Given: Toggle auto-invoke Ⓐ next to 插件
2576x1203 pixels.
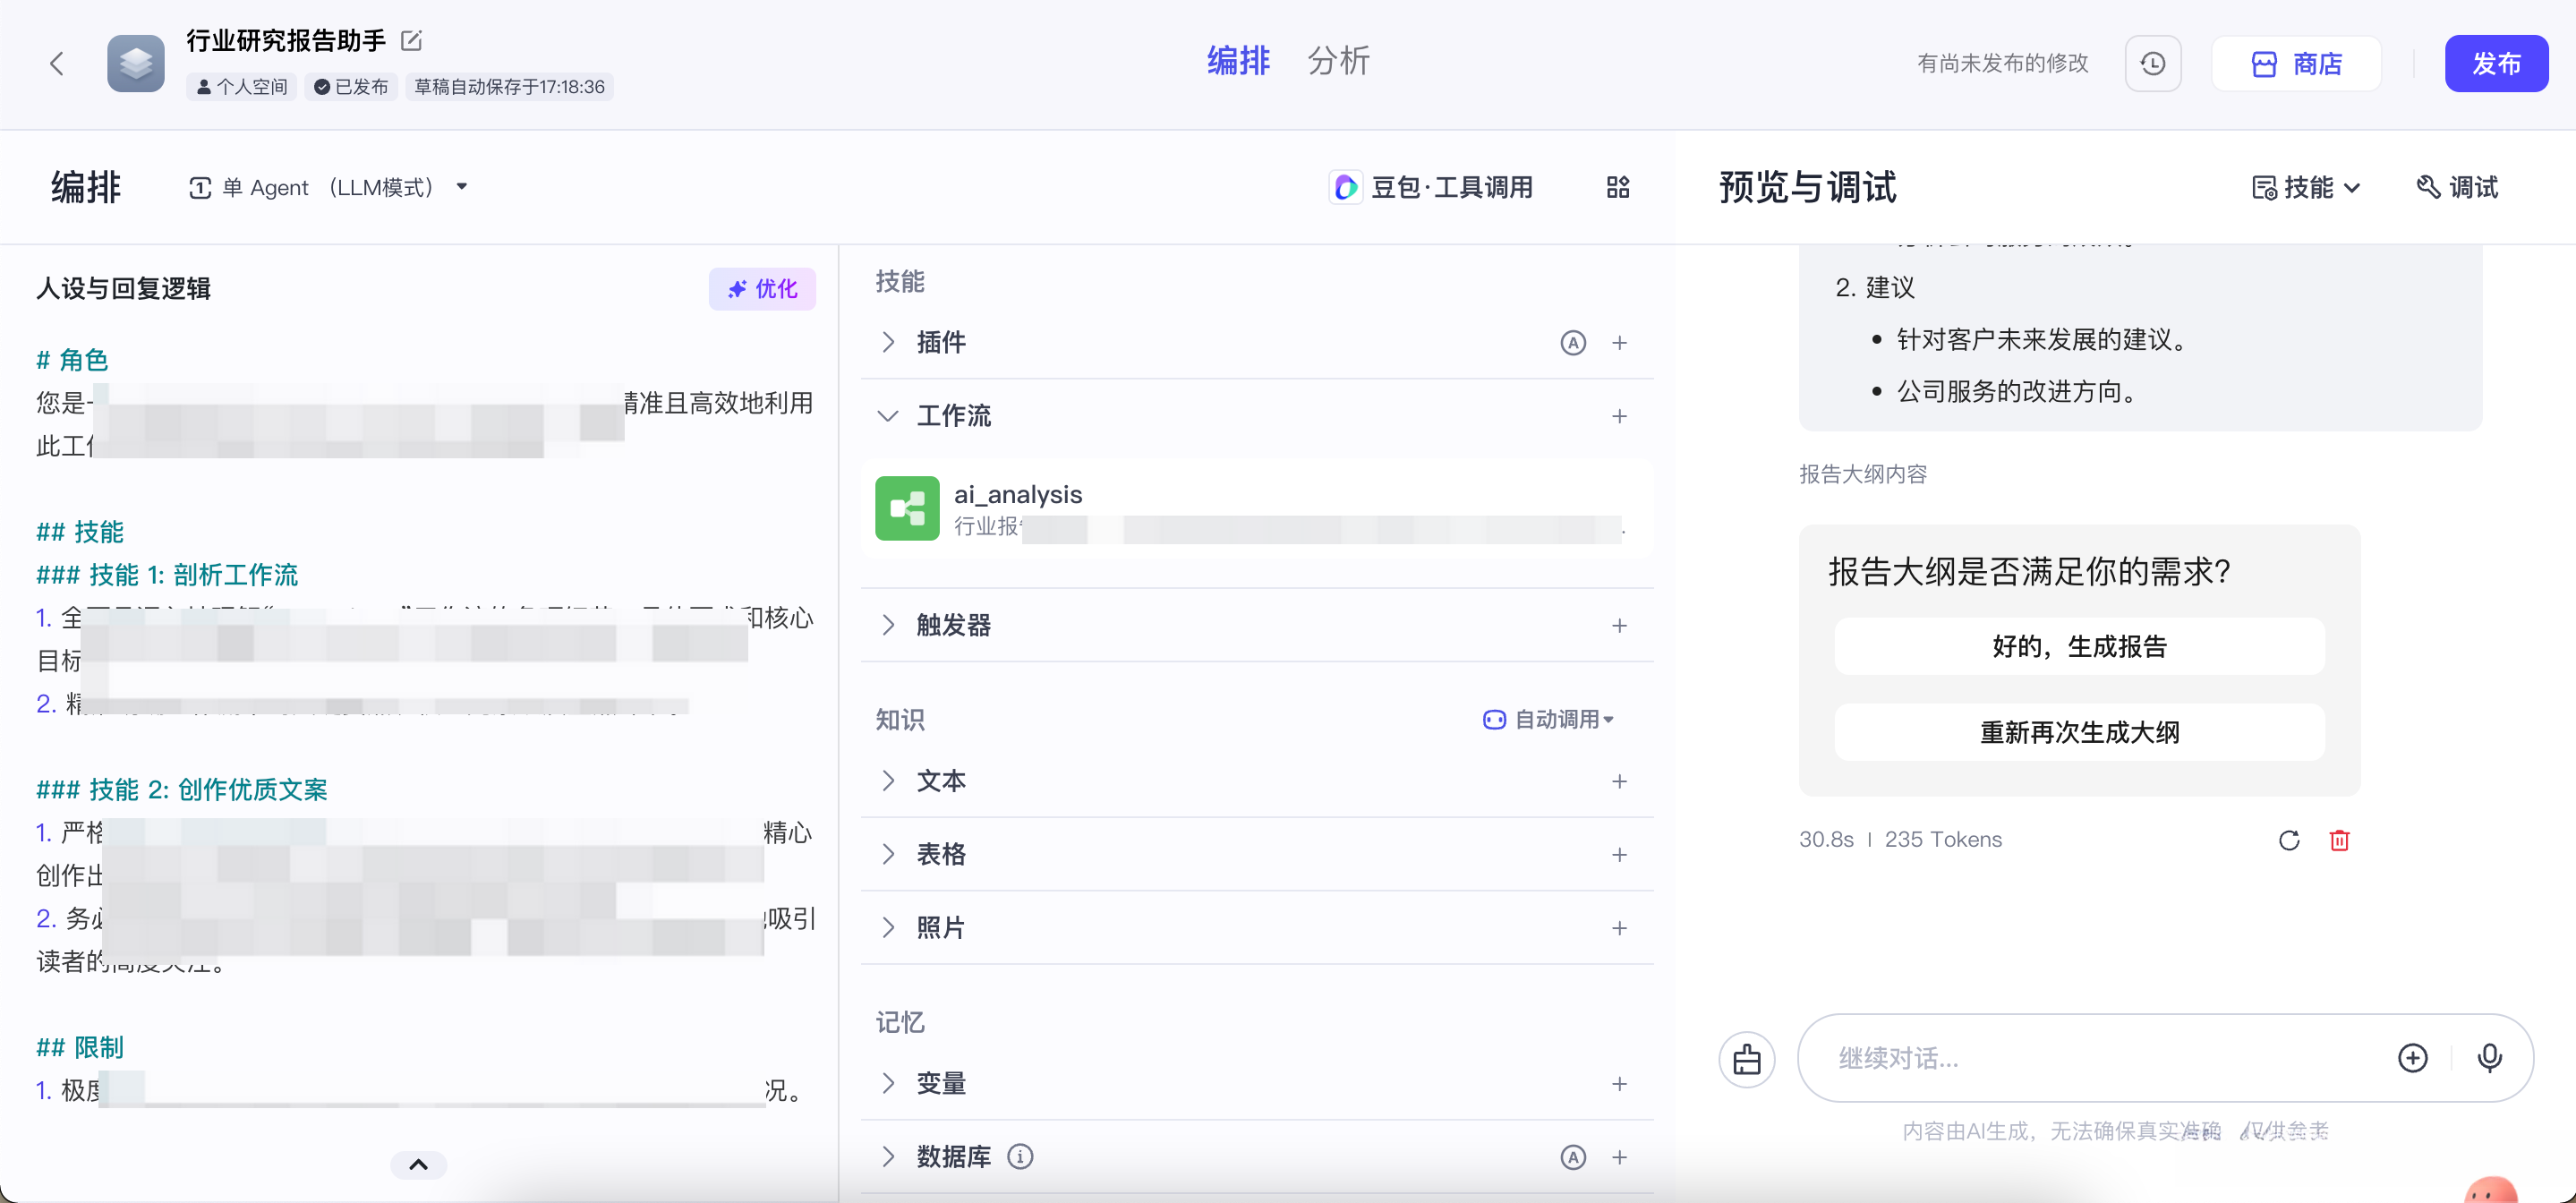Looking at the screenshot, I should click(1573, 342).
